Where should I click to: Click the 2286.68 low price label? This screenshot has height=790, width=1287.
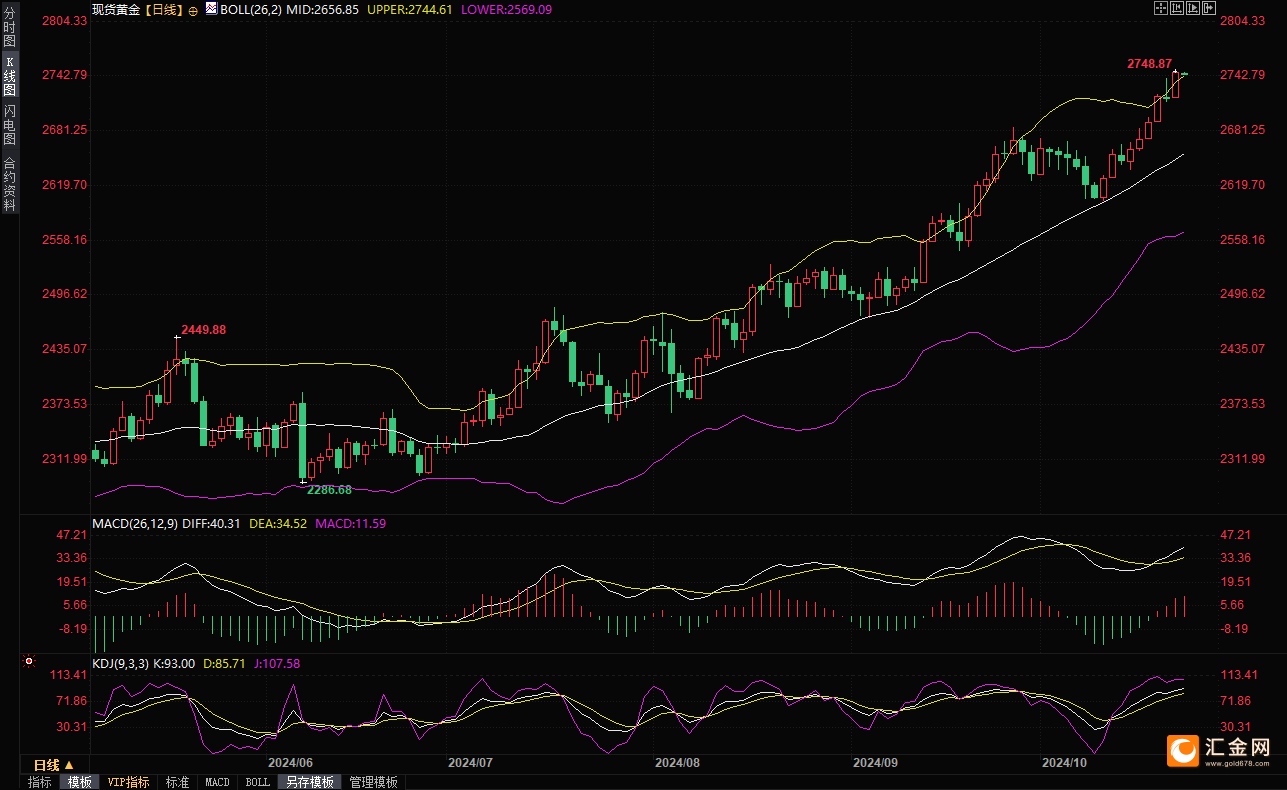(x=330, y=489)
